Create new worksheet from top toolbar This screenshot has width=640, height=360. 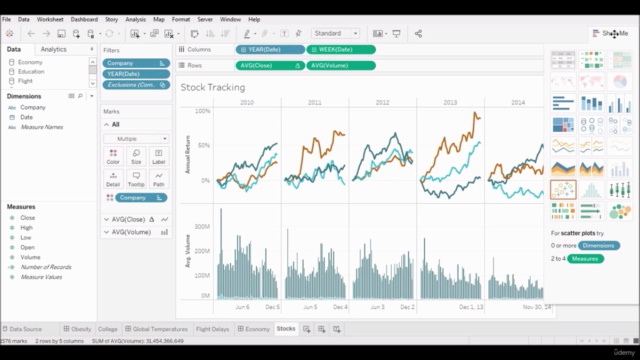pyautogui.click(x=134, y=34)
